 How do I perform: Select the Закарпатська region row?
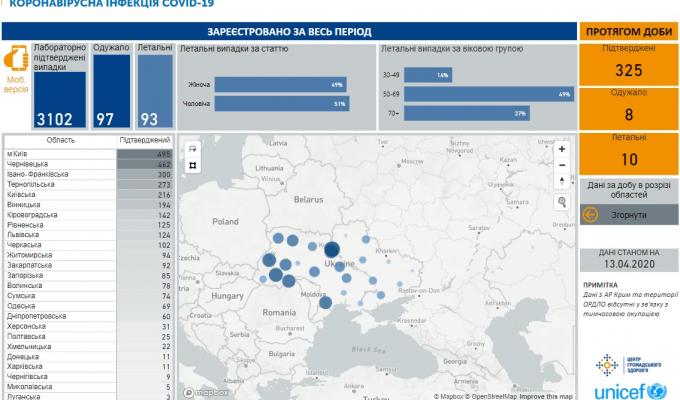tap(88, 266)
